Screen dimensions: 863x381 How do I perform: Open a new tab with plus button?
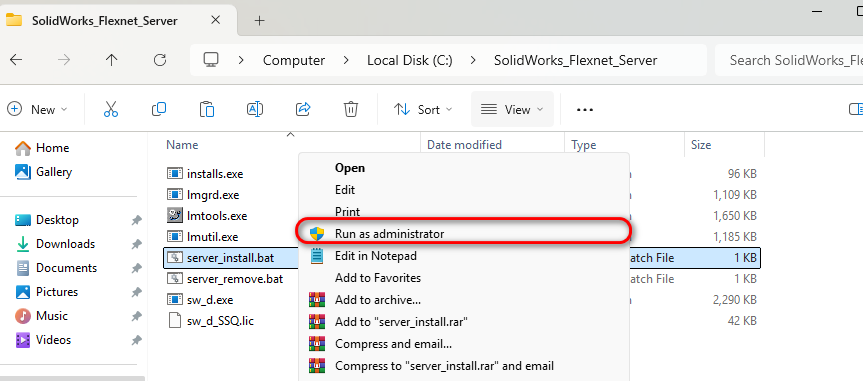[260, 21]
